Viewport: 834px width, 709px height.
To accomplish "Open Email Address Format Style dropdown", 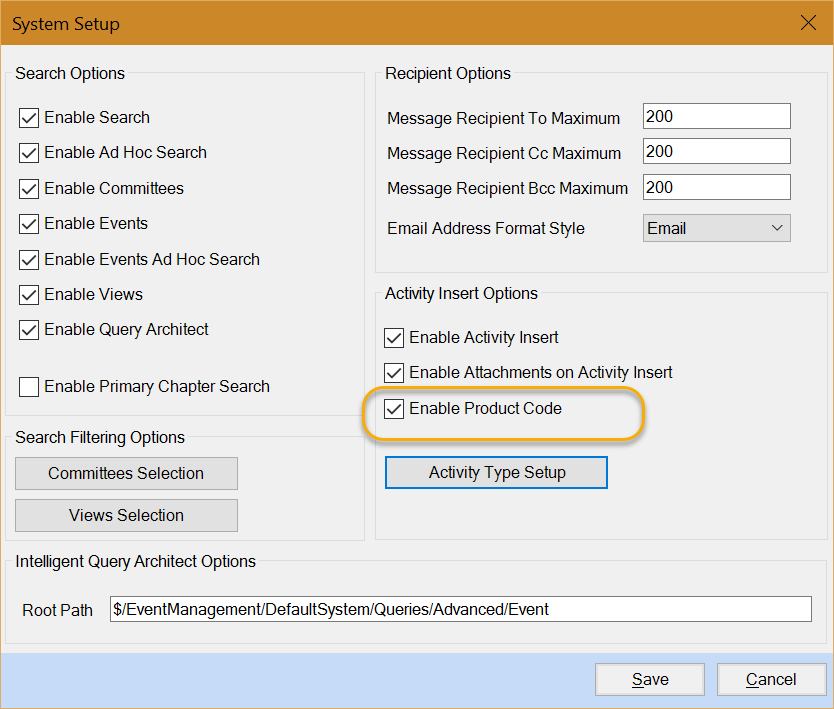I will point(716,228).
